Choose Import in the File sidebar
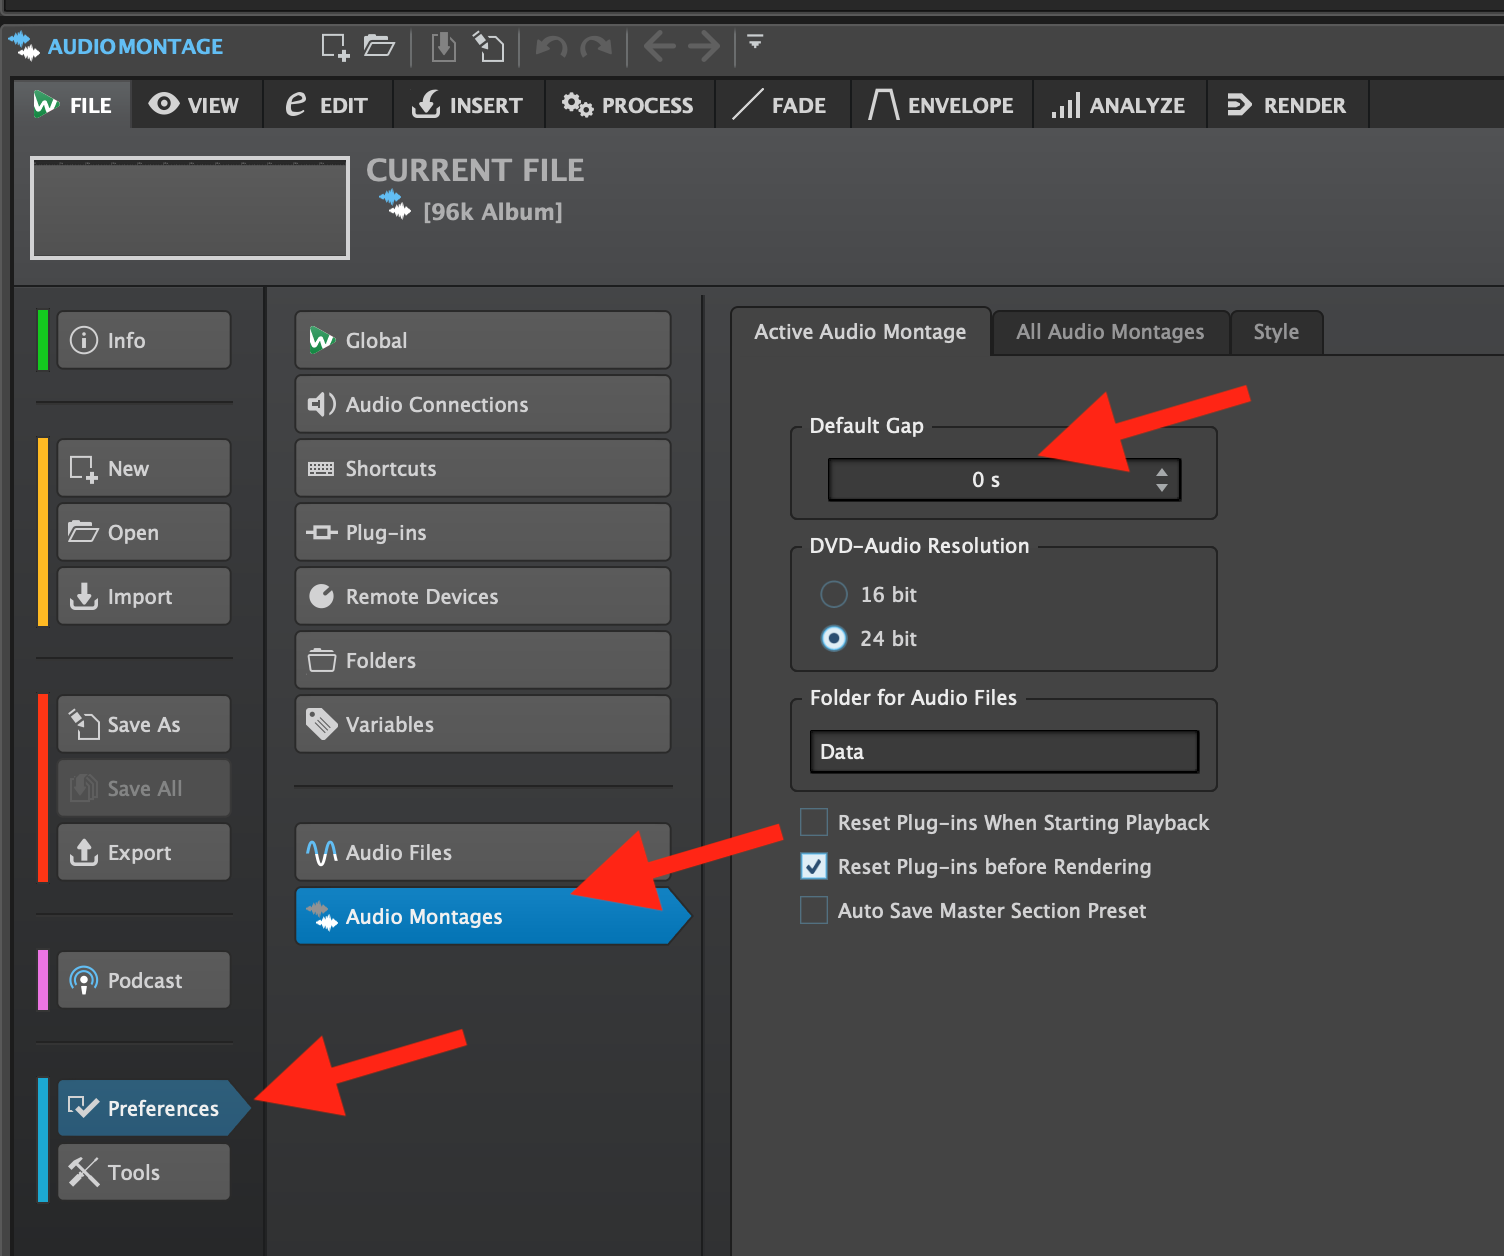 (x=144, y=596)
